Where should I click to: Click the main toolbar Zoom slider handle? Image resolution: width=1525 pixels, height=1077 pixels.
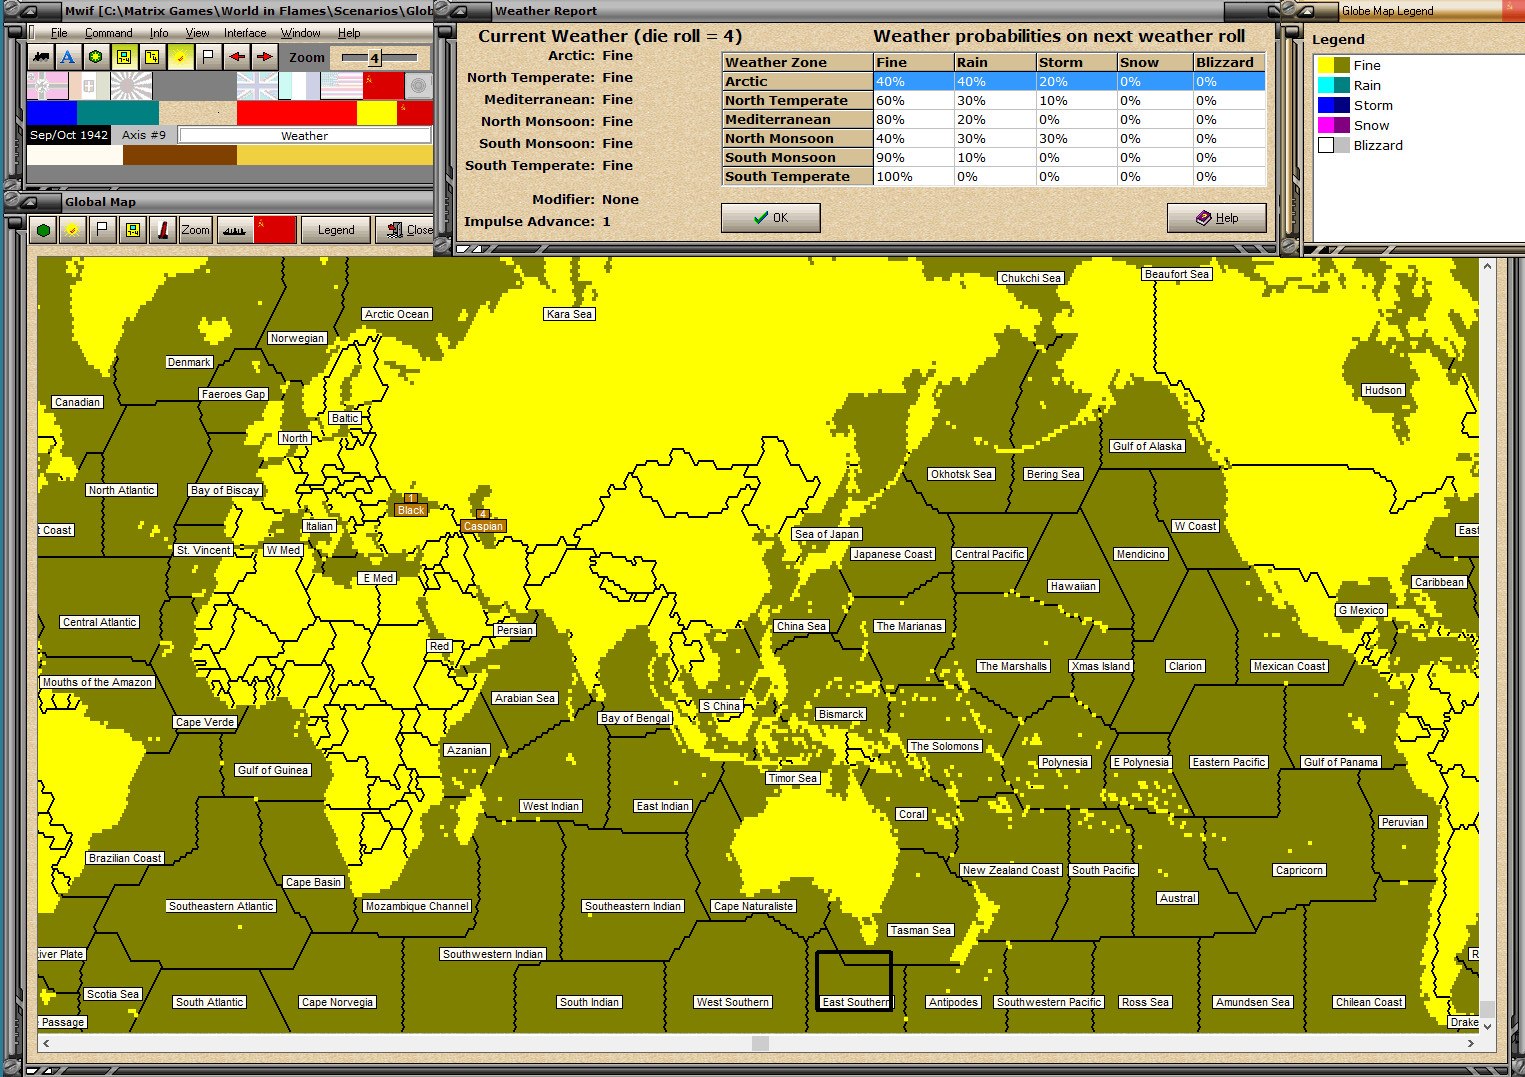[374, 58]
